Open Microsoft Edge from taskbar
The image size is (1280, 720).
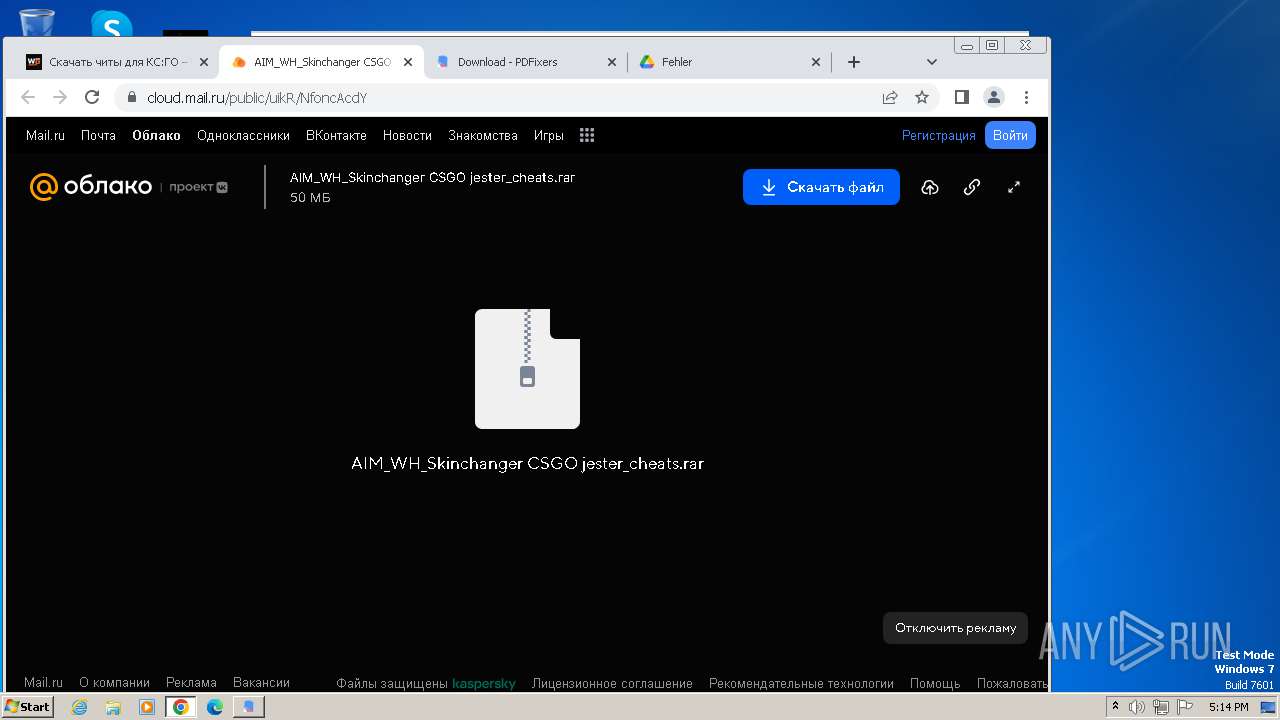point(215,707)
